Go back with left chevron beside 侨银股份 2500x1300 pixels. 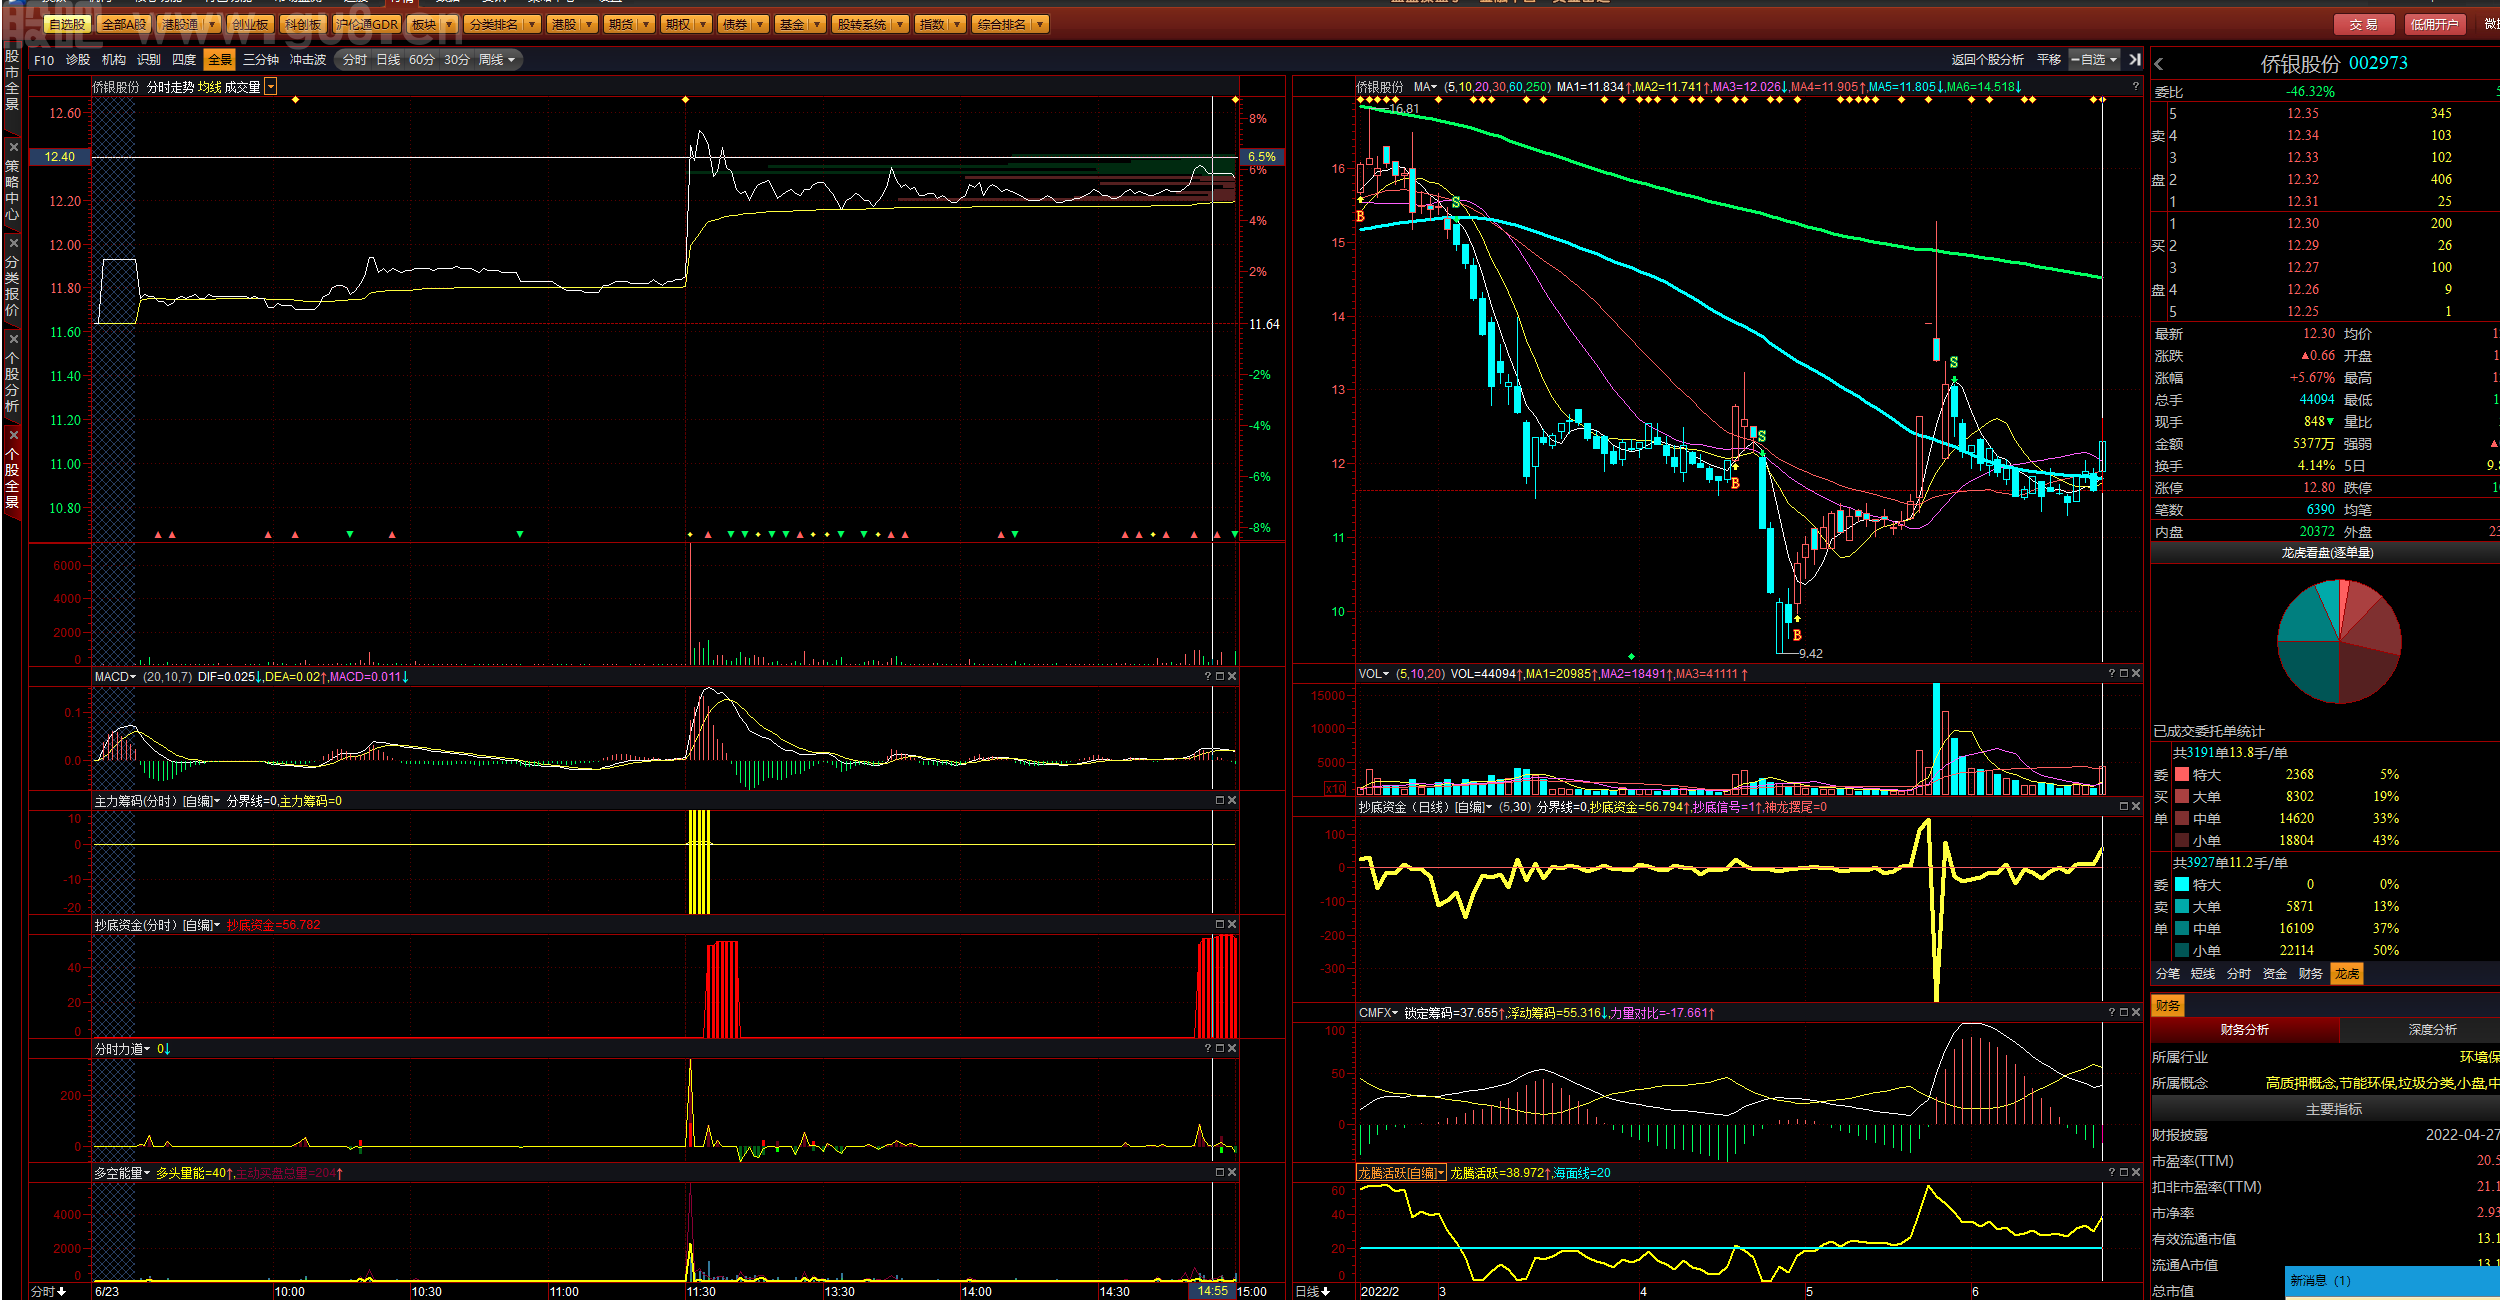coord(2159,64)
